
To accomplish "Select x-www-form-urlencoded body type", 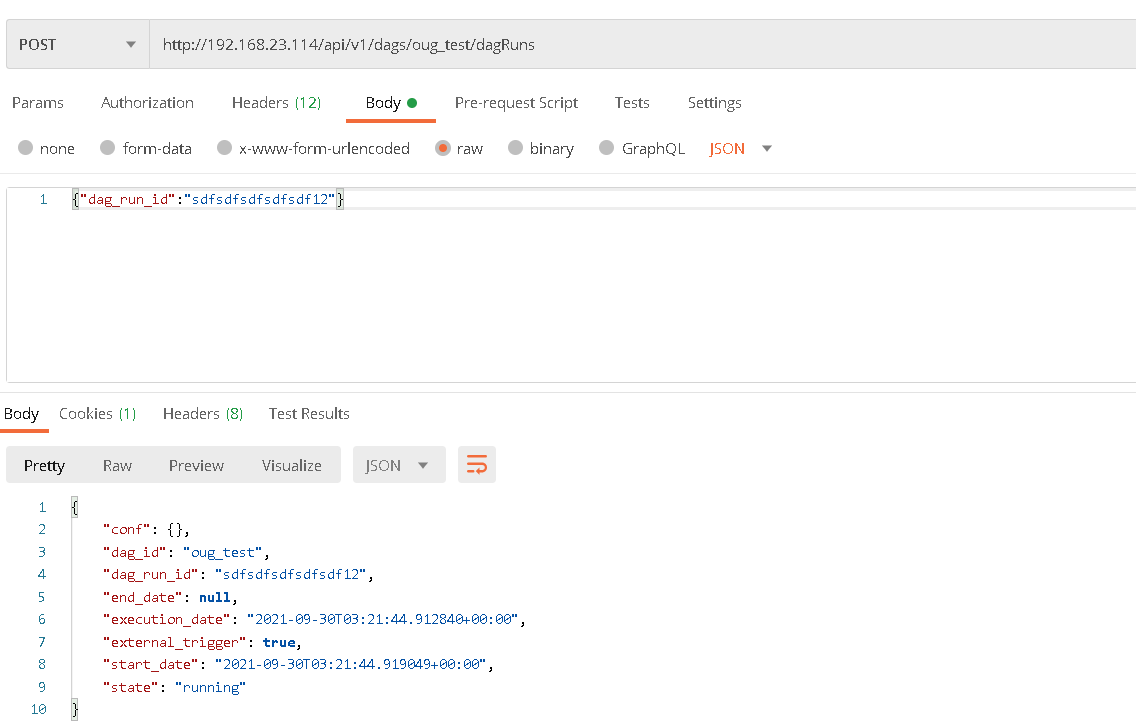I will pos(313,149).
